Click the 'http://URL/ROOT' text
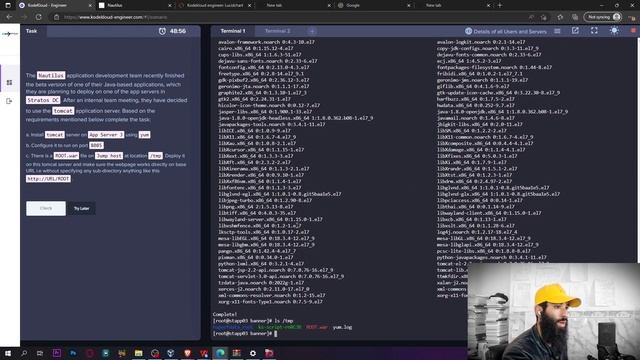640x360 pixels. click(x=48, y=179)
